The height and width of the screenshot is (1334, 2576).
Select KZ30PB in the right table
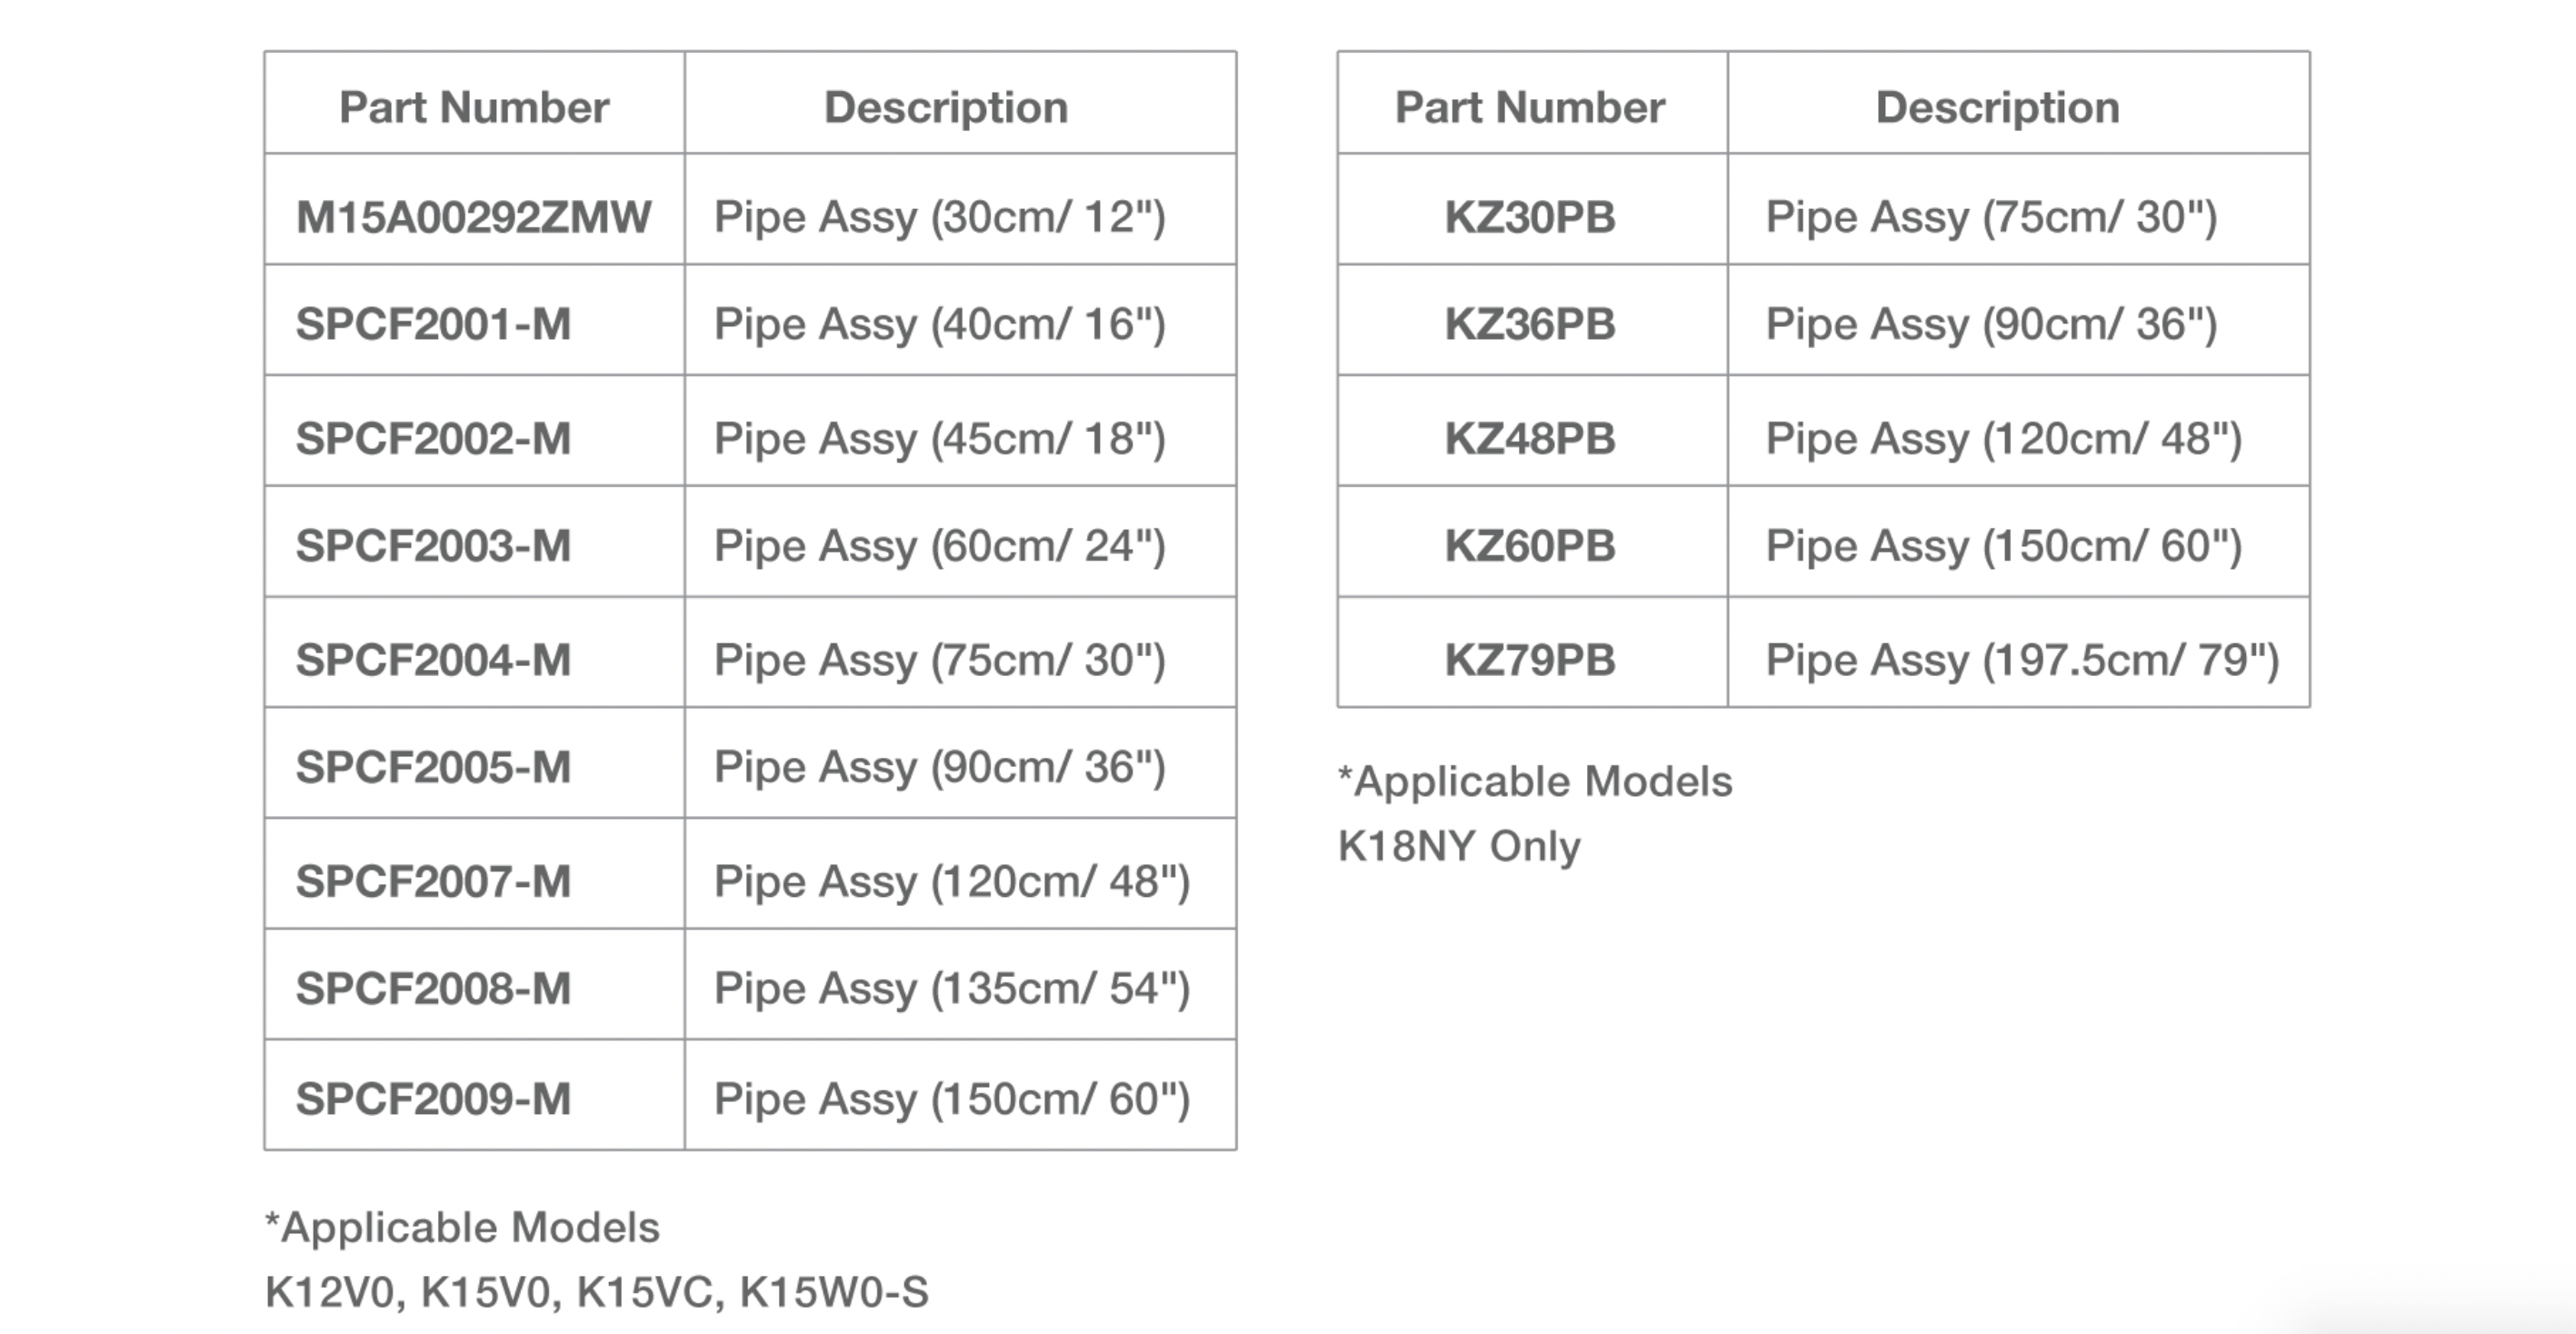(1530, 217)
